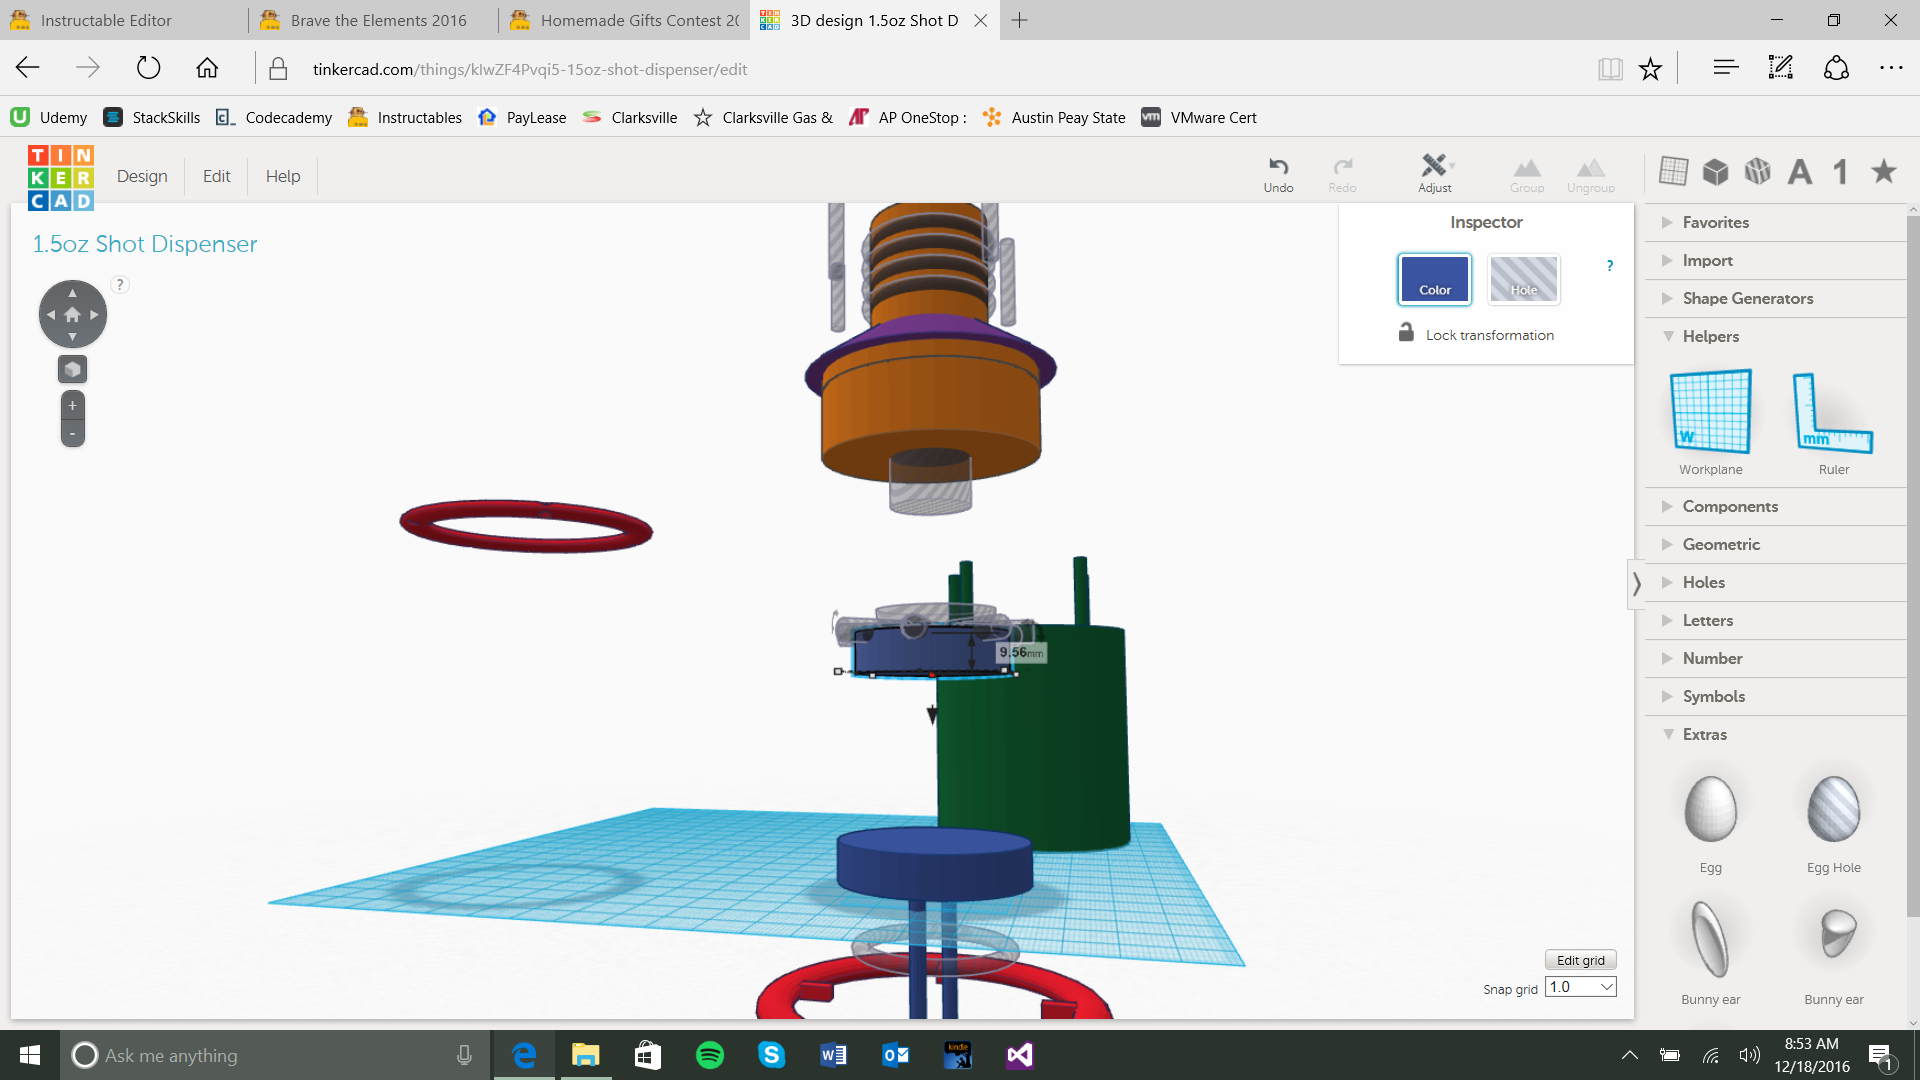
Task: Switch the shape to Hole
Action: coord(1523,279)
